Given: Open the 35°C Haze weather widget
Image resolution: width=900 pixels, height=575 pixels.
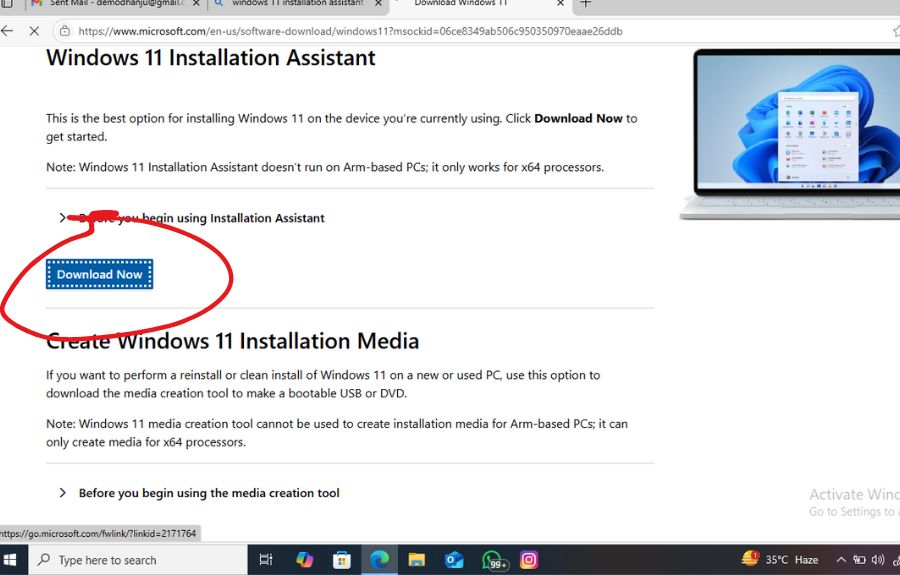Looking at the screenshot, I should point(780,560).
